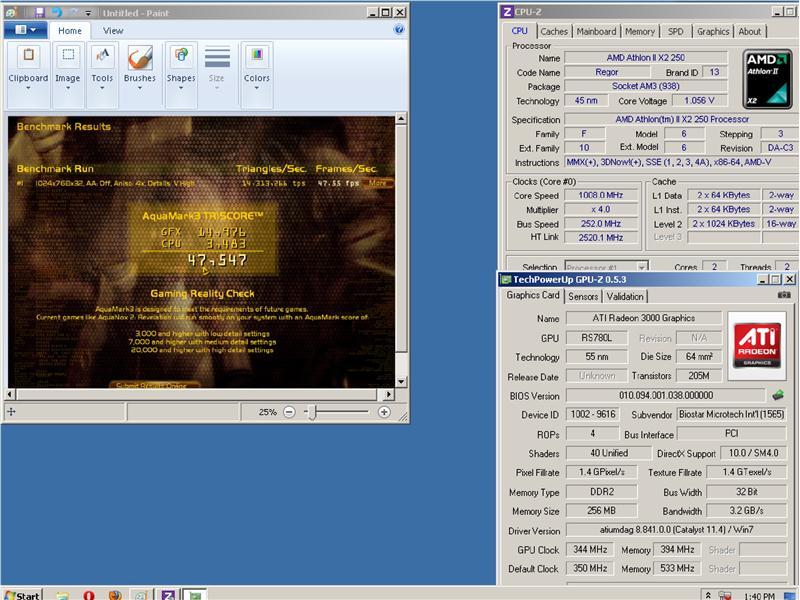Open the Mainboard tab in CPU-Z

click(x=596, y=32)
